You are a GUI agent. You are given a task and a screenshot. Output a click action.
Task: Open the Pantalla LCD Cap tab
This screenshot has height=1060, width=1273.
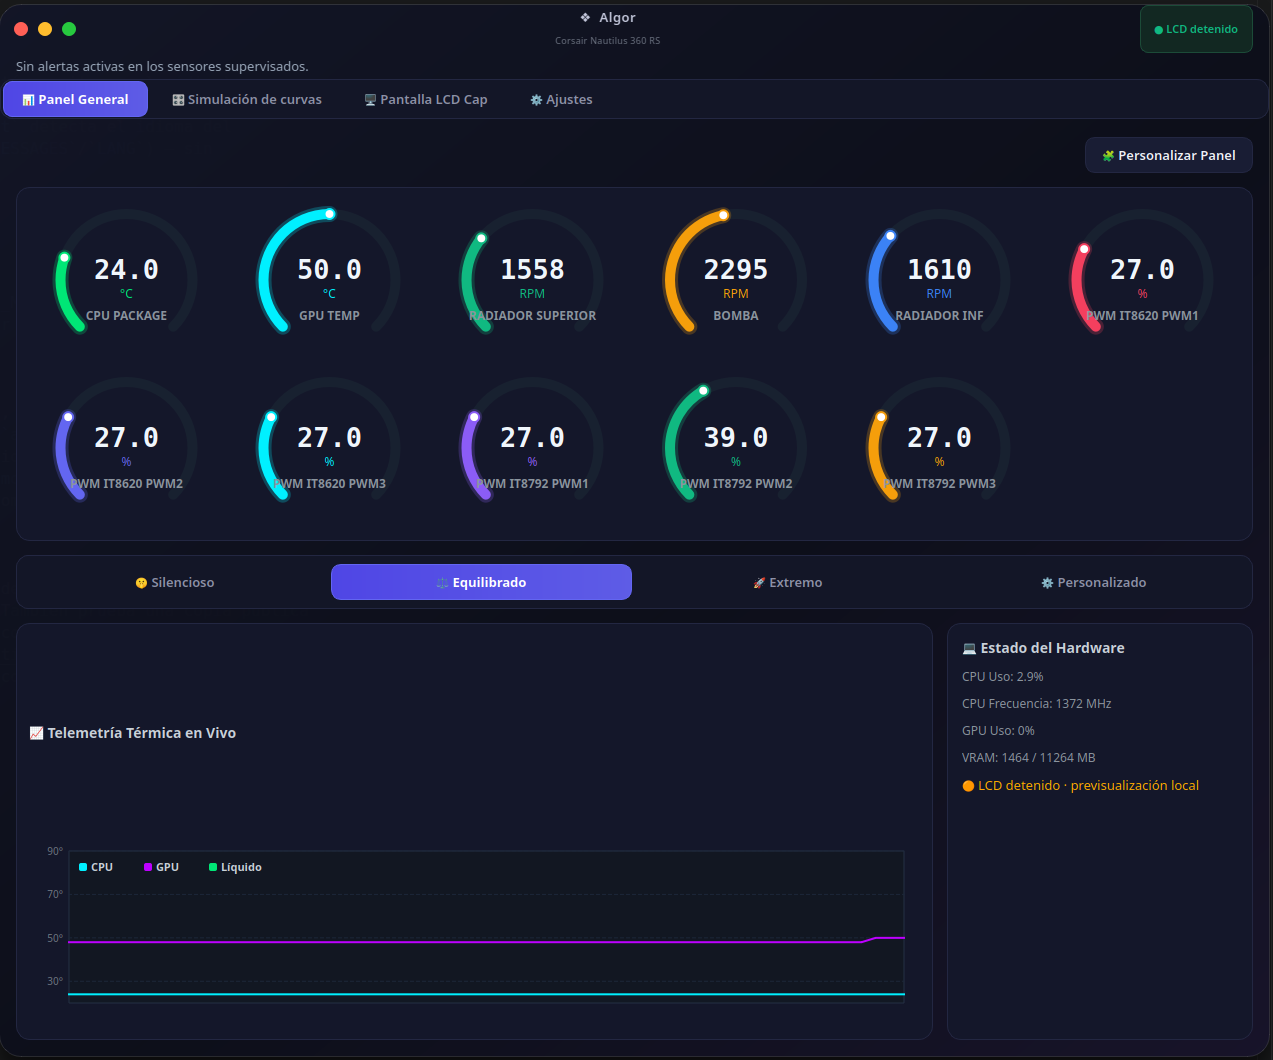(426, 99)
